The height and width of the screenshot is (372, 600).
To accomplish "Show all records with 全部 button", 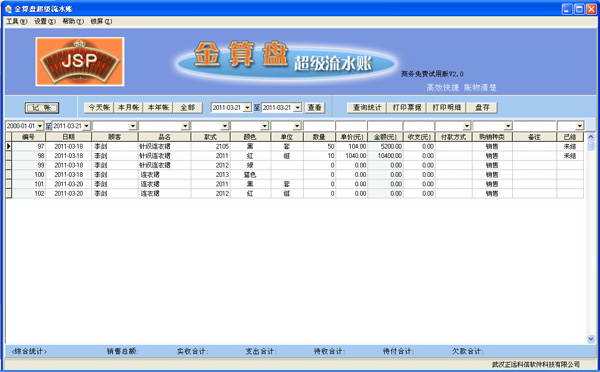I will click(x=188, y=108).
